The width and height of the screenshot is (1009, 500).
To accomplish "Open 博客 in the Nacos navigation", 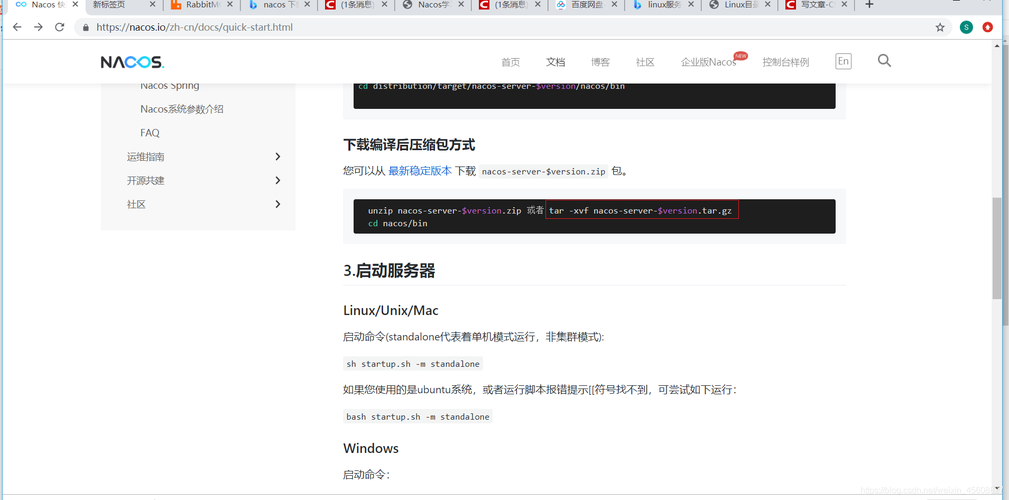I will click(x=600, y=62).
